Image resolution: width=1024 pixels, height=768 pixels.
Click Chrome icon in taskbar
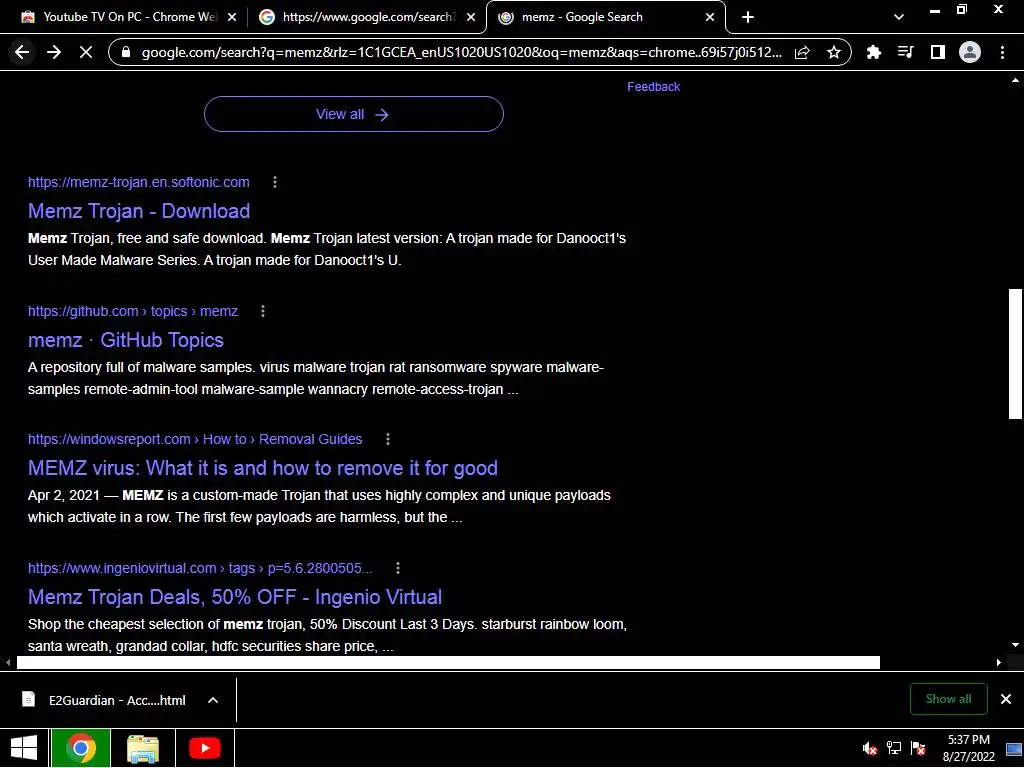coord(81,748)
